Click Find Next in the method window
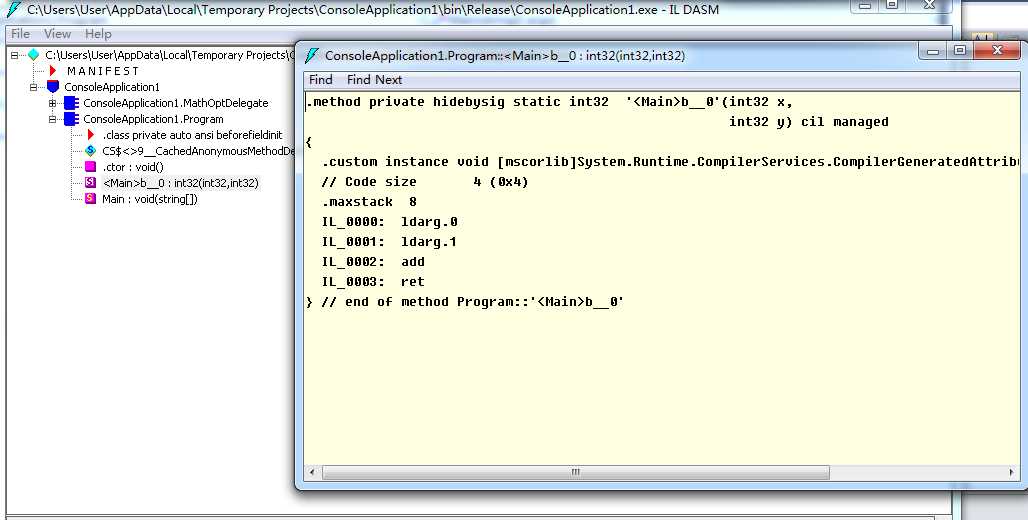1028x520 pixels. [x=374, y=79]
